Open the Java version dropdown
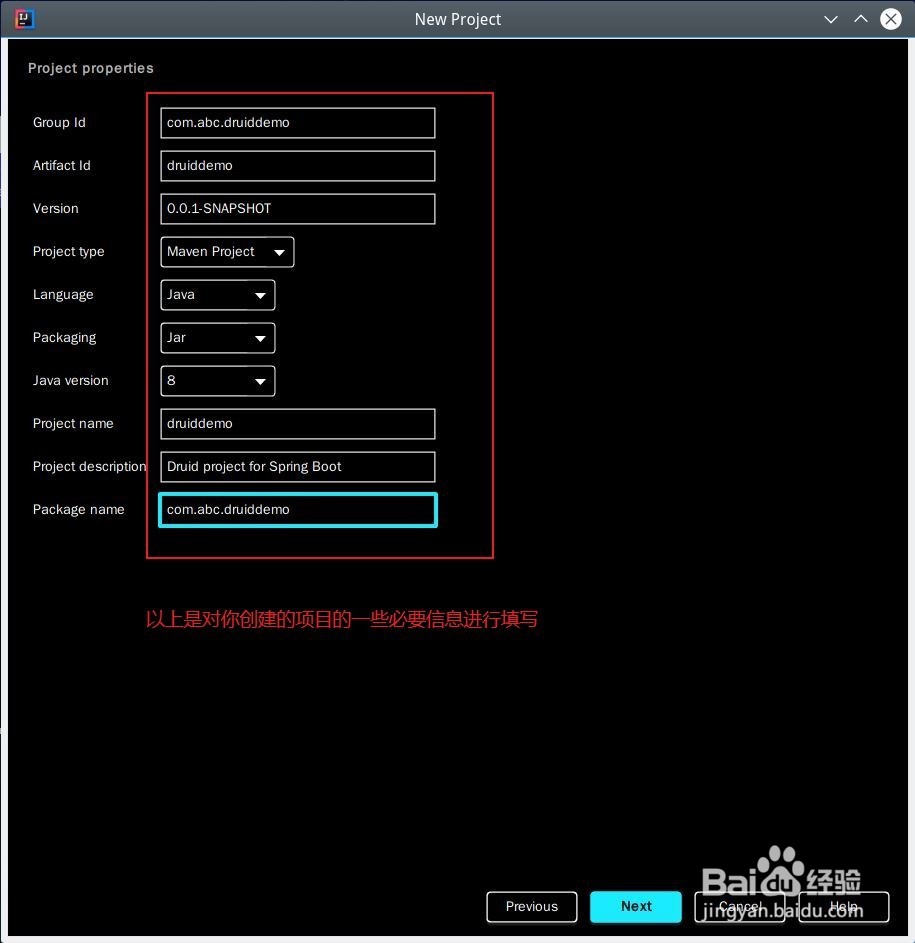 [218, 381]
